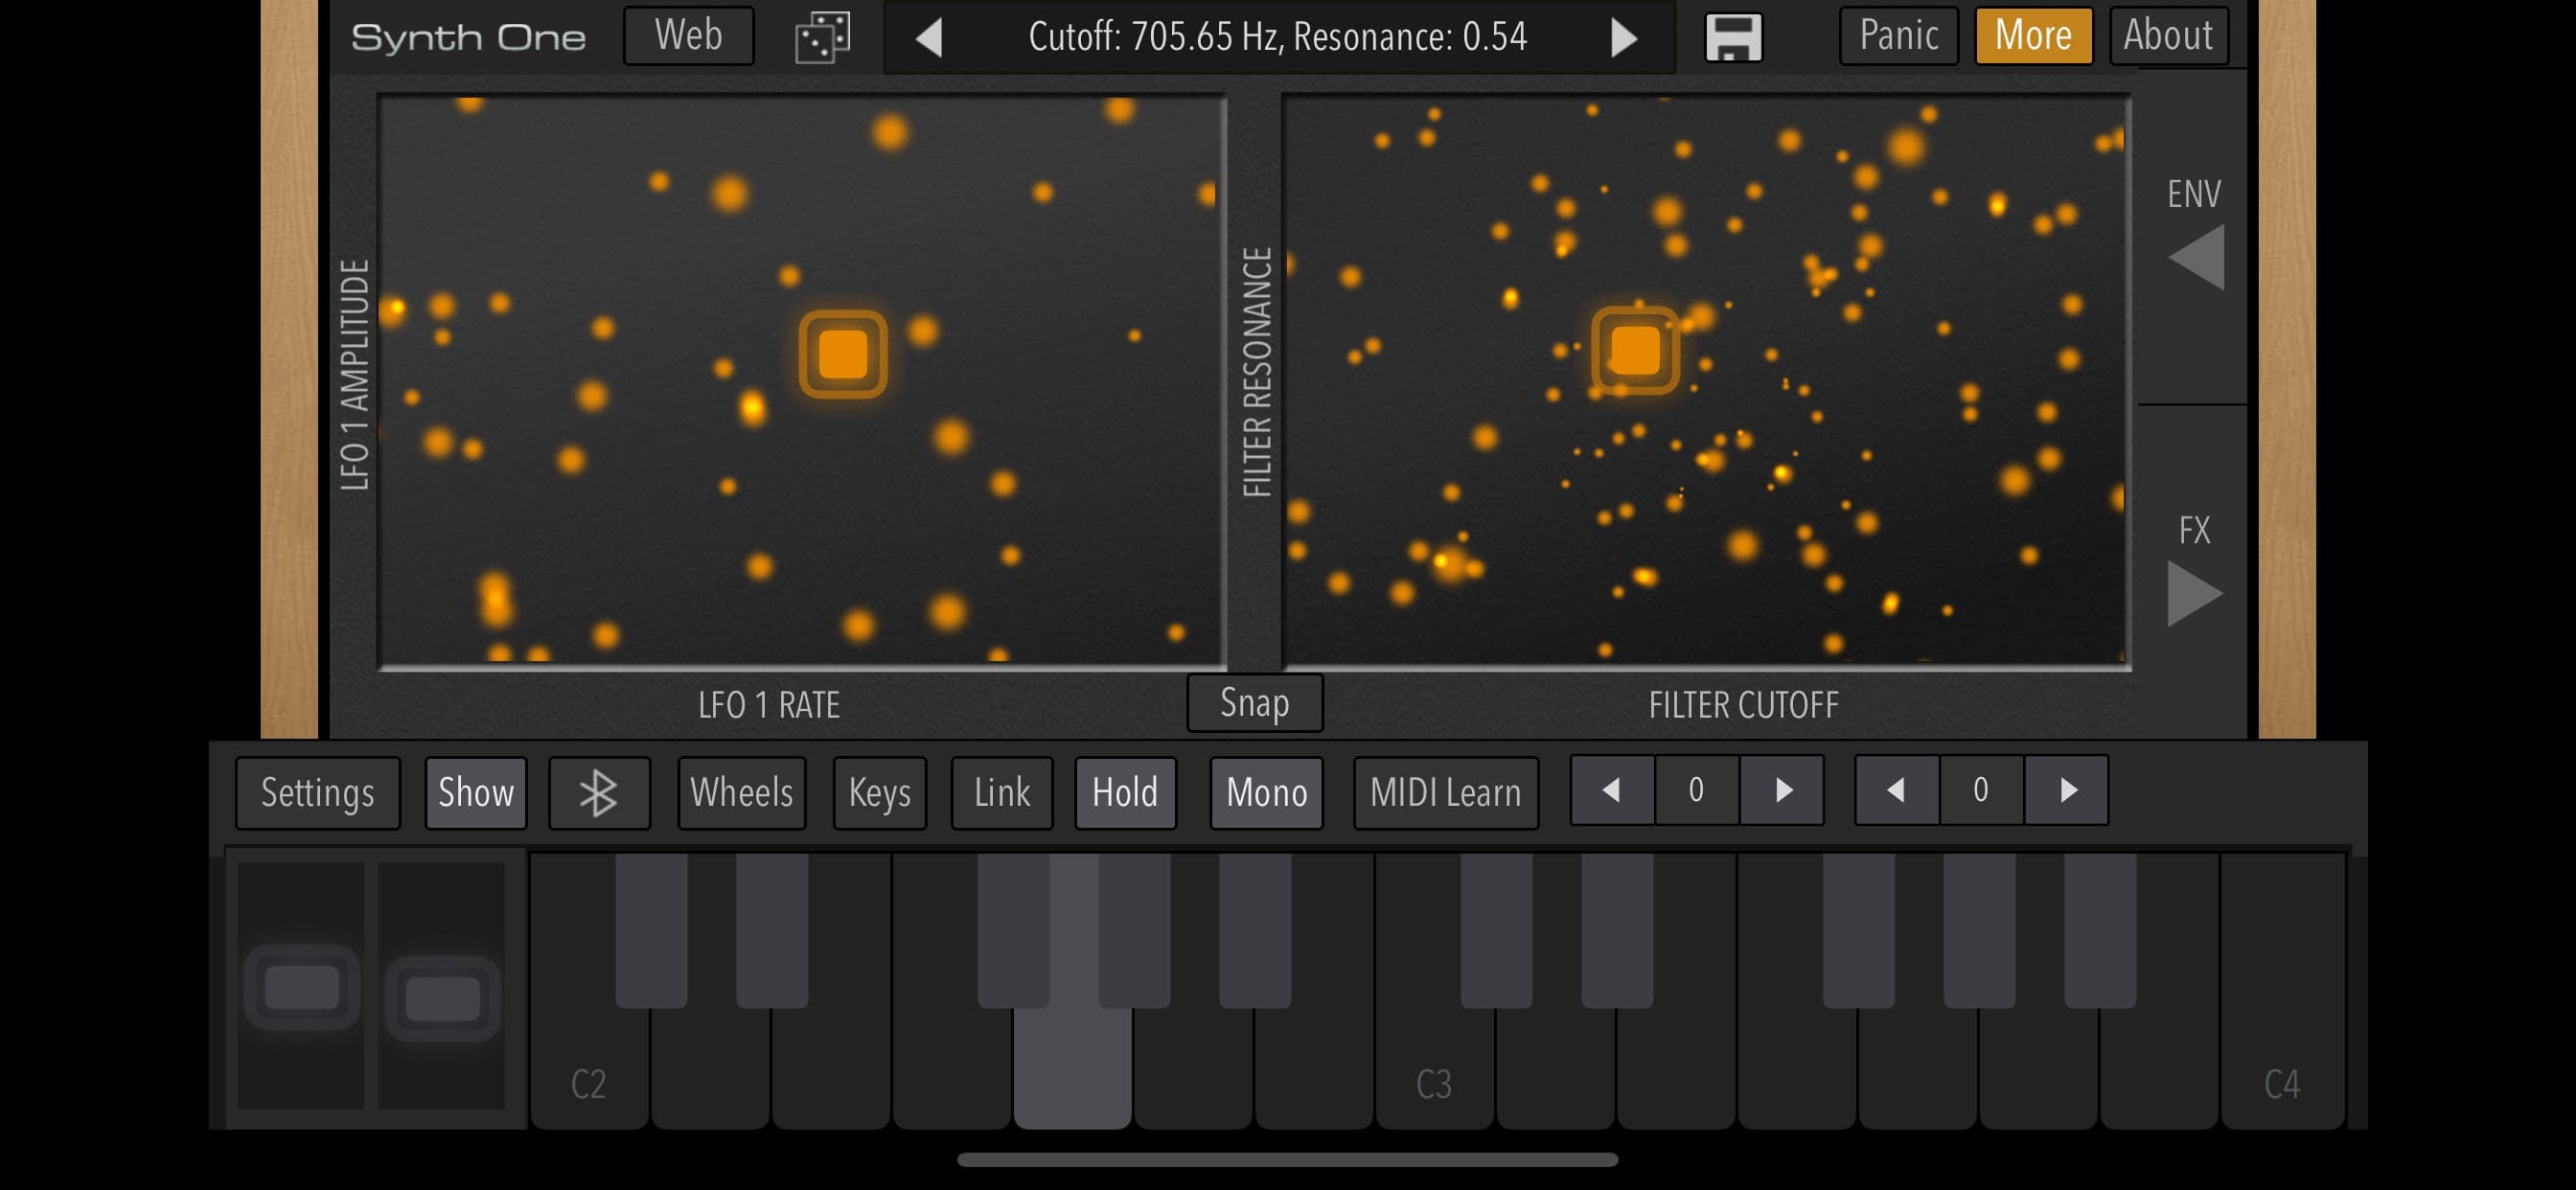Click the LFO 1 RATE label

tap(768, 705)
